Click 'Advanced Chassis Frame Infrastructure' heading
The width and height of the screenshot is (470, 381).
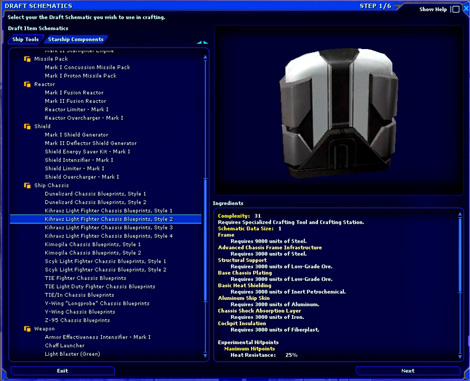(270, 248)
